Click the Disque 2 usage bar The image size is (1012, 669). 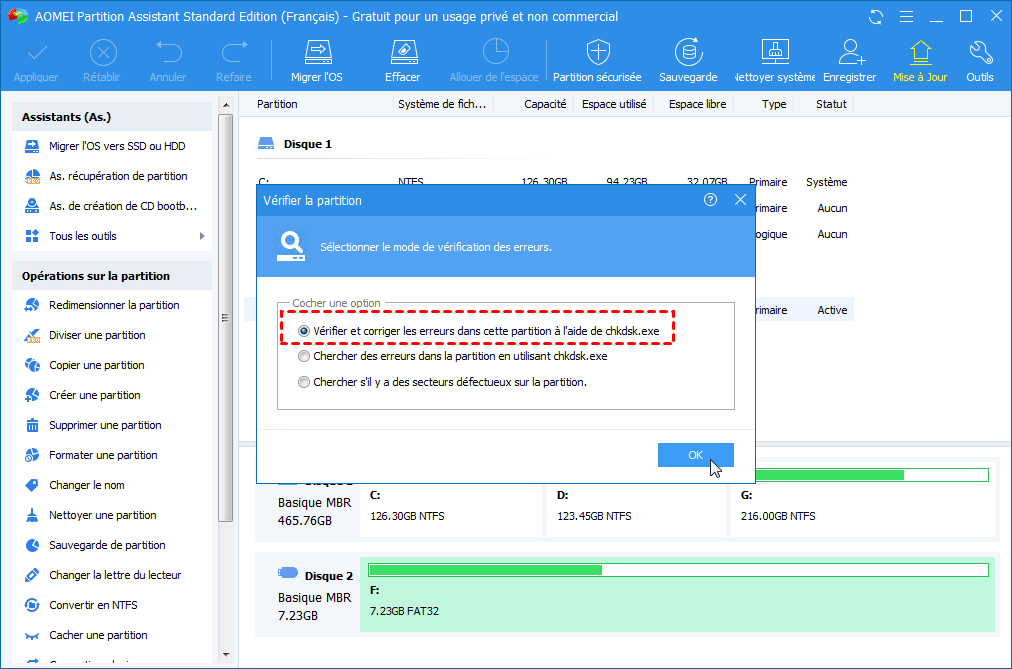[x=678, y=570]
